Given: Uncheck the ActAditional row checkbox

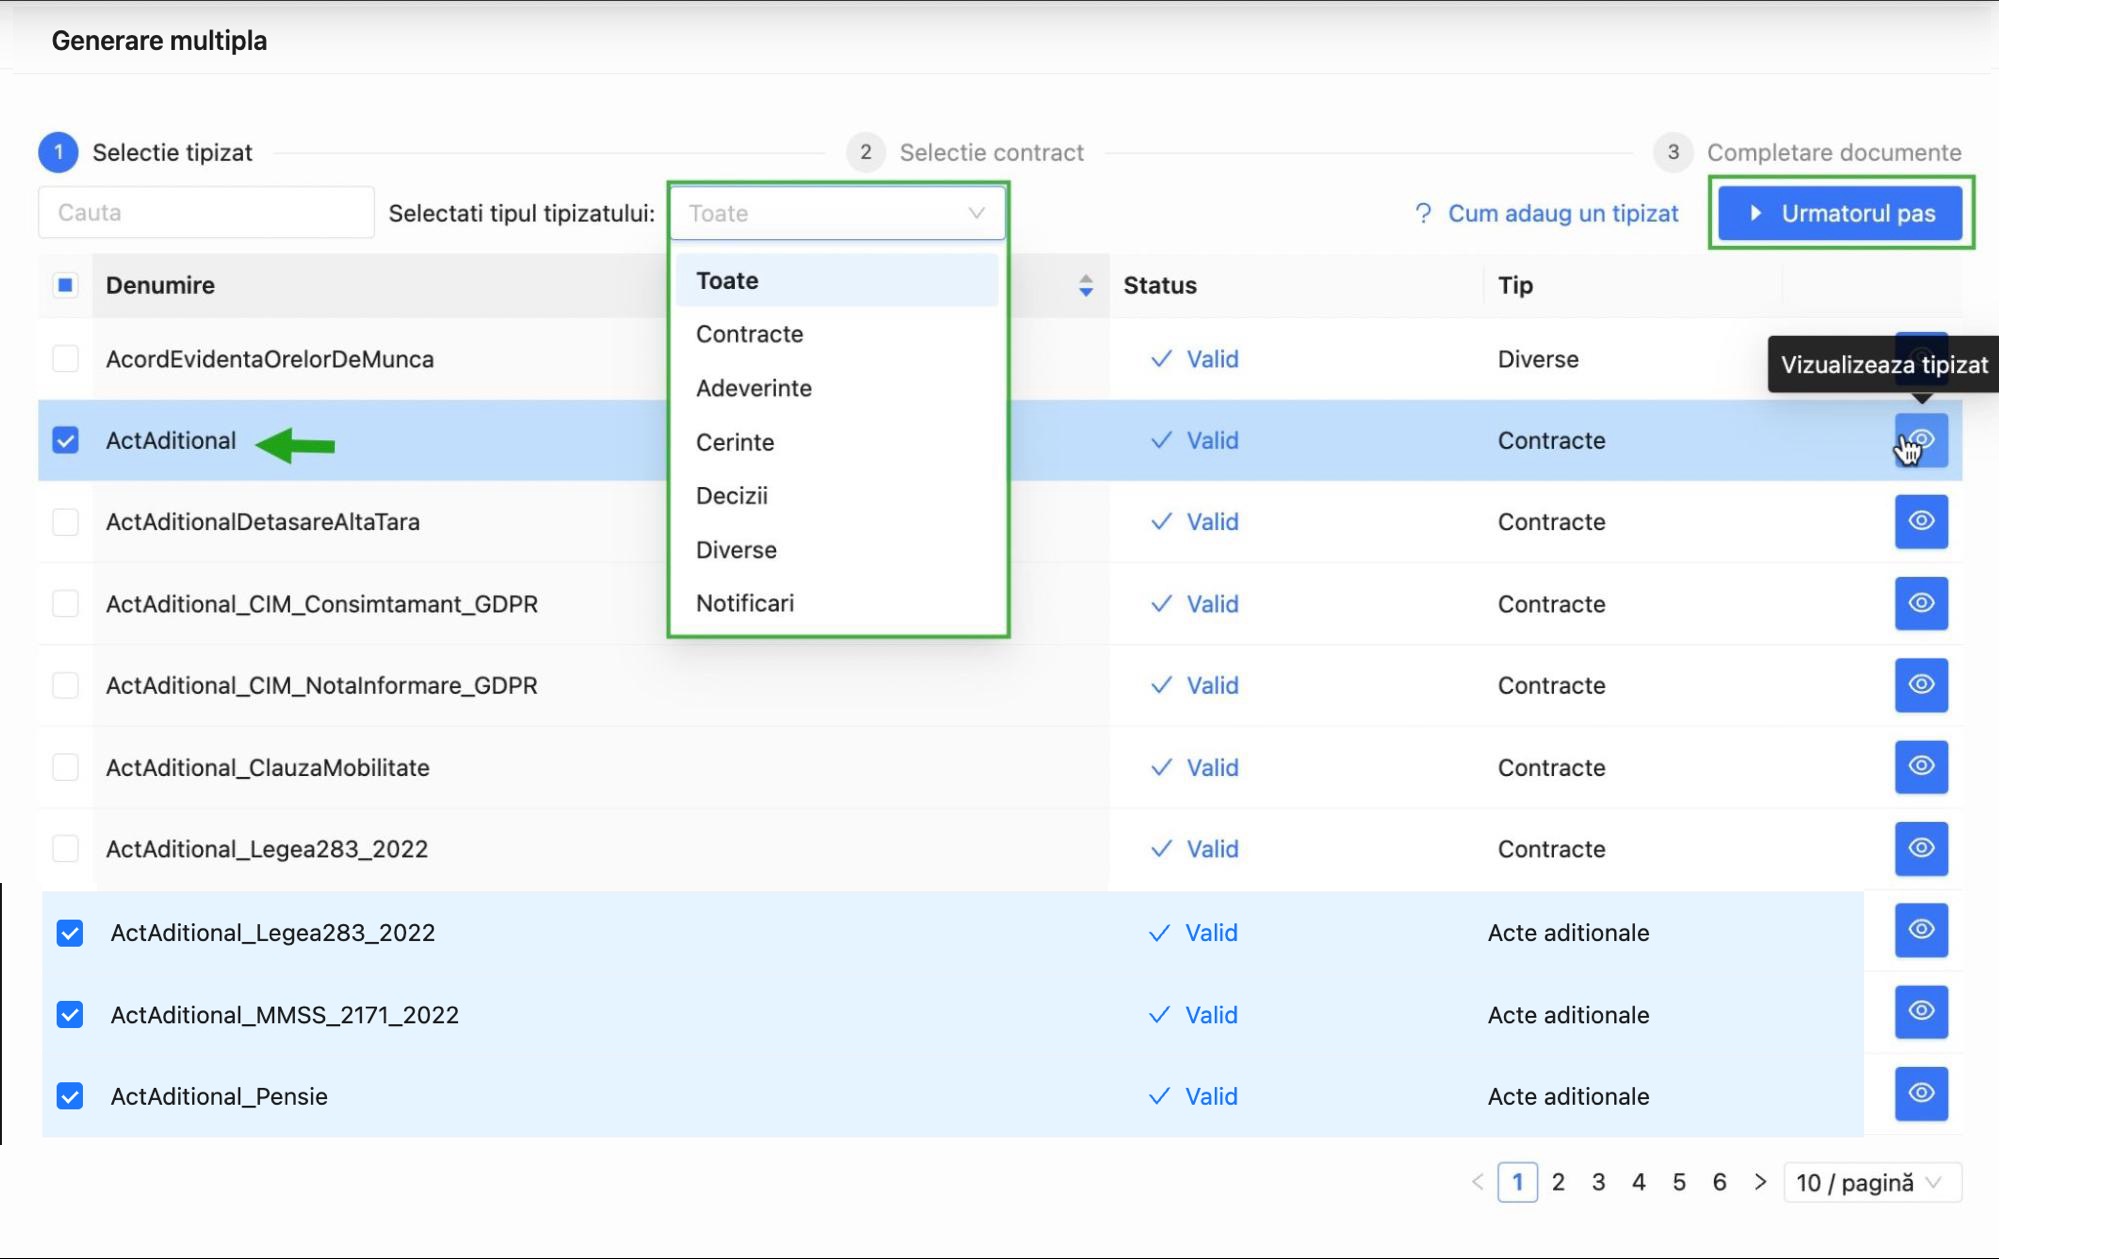Looking at the screenshot, I should (65, 440).
